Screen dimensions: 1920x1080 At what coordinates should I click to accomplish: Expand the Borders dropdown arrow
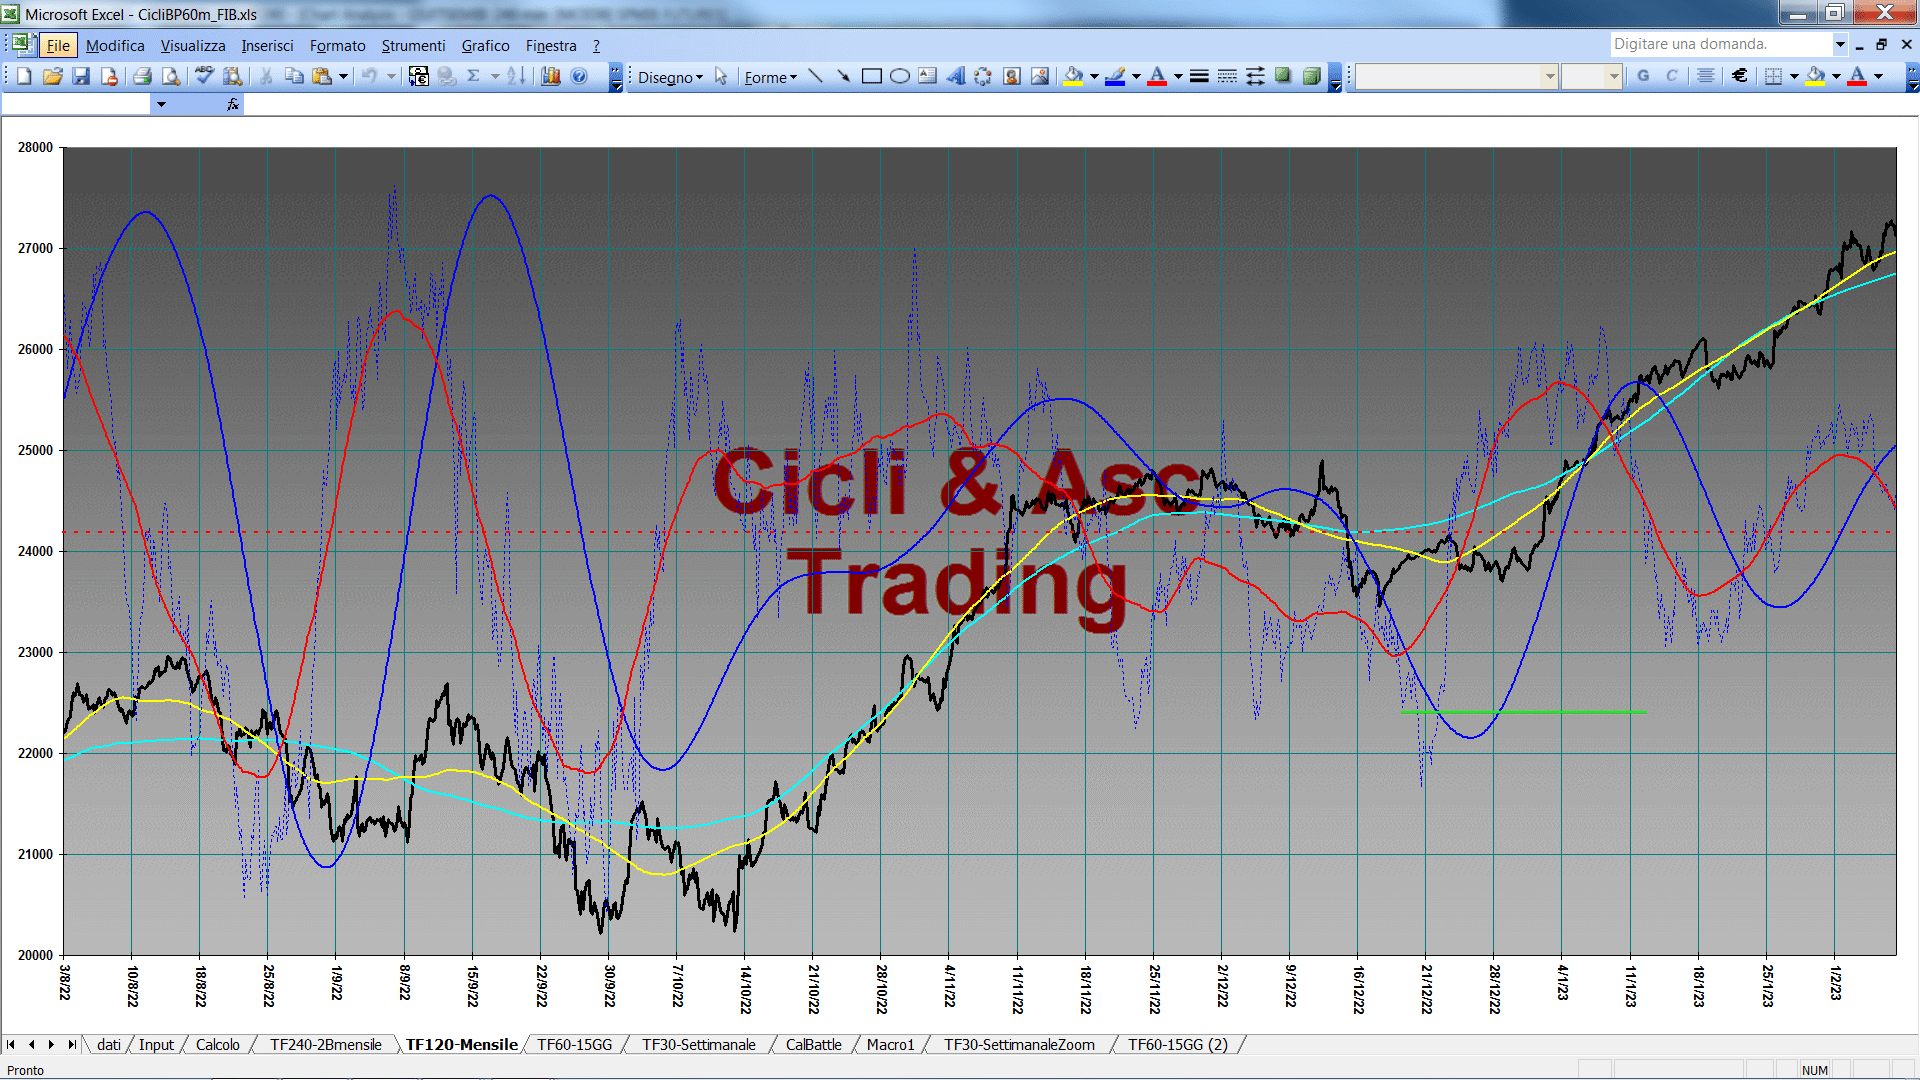(1794, 76)
